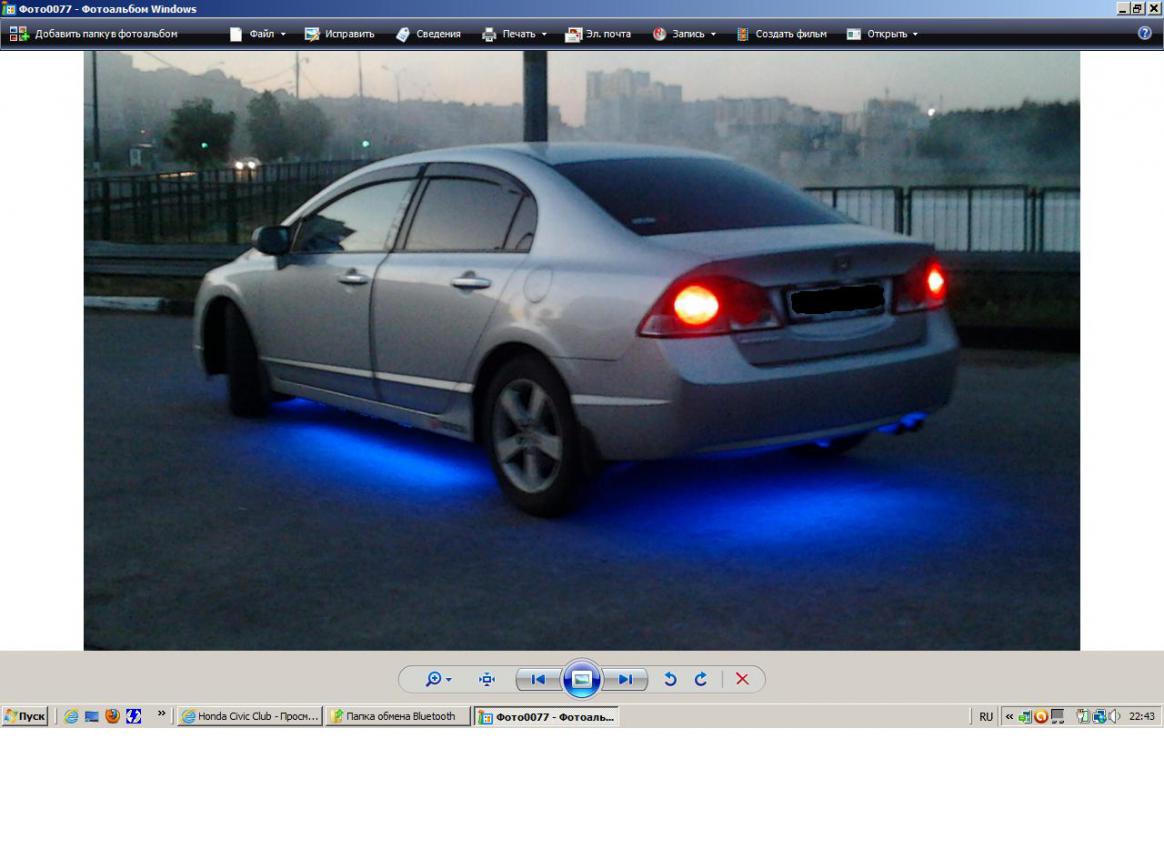This screenshot has height=850, width=1164.
Task: Send the photo via Эл. почта
Action: 598,34
